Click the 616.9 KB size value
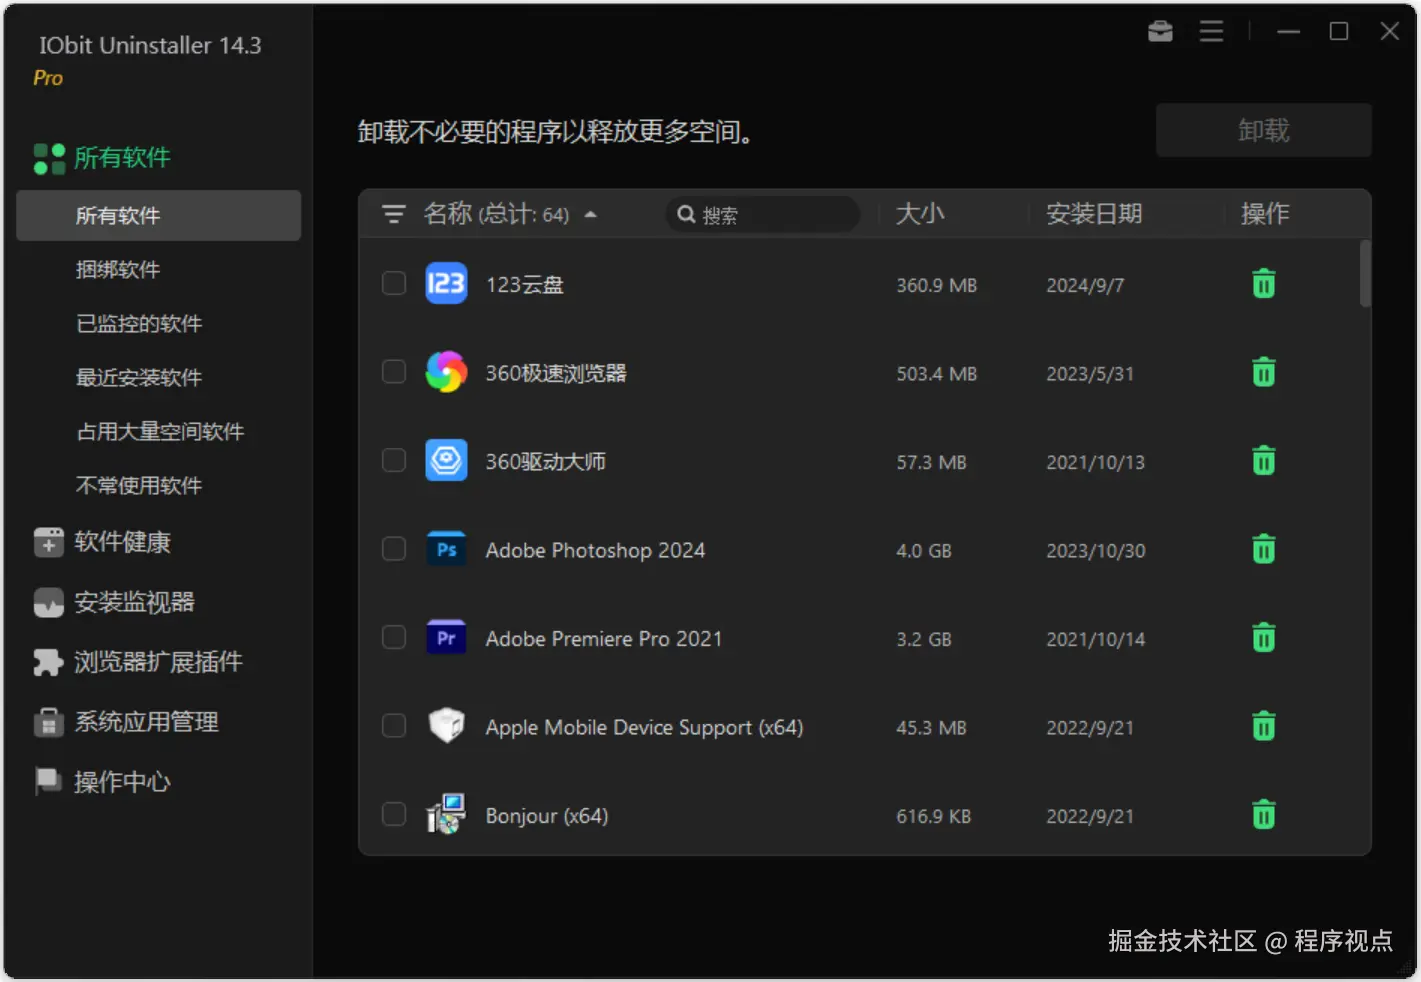 point(934,816)
